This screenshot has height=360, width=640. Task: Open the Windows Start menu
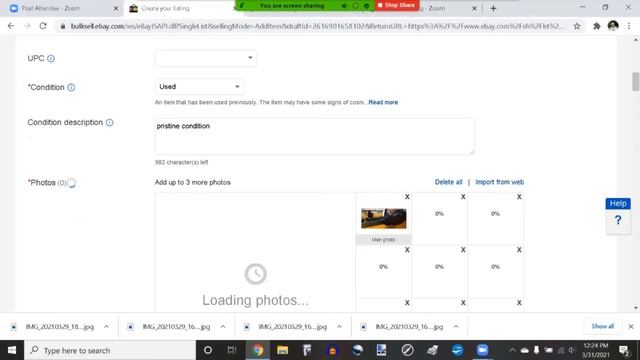[x=12, y=350]
